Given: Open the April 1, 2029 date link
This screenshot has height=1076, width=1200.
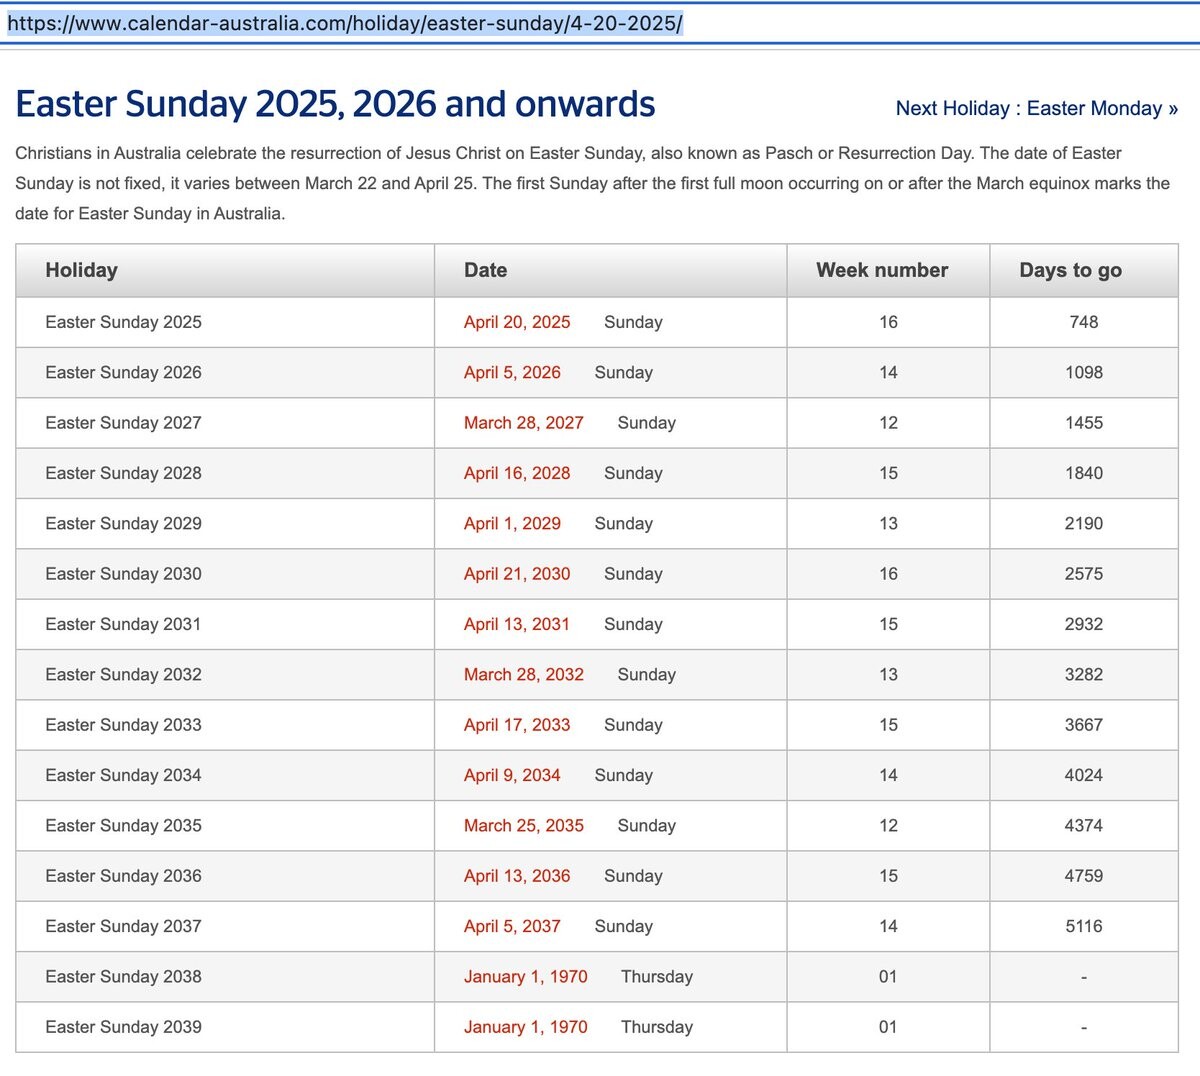Looking at the screenshot, I should [x=512, y=523].
